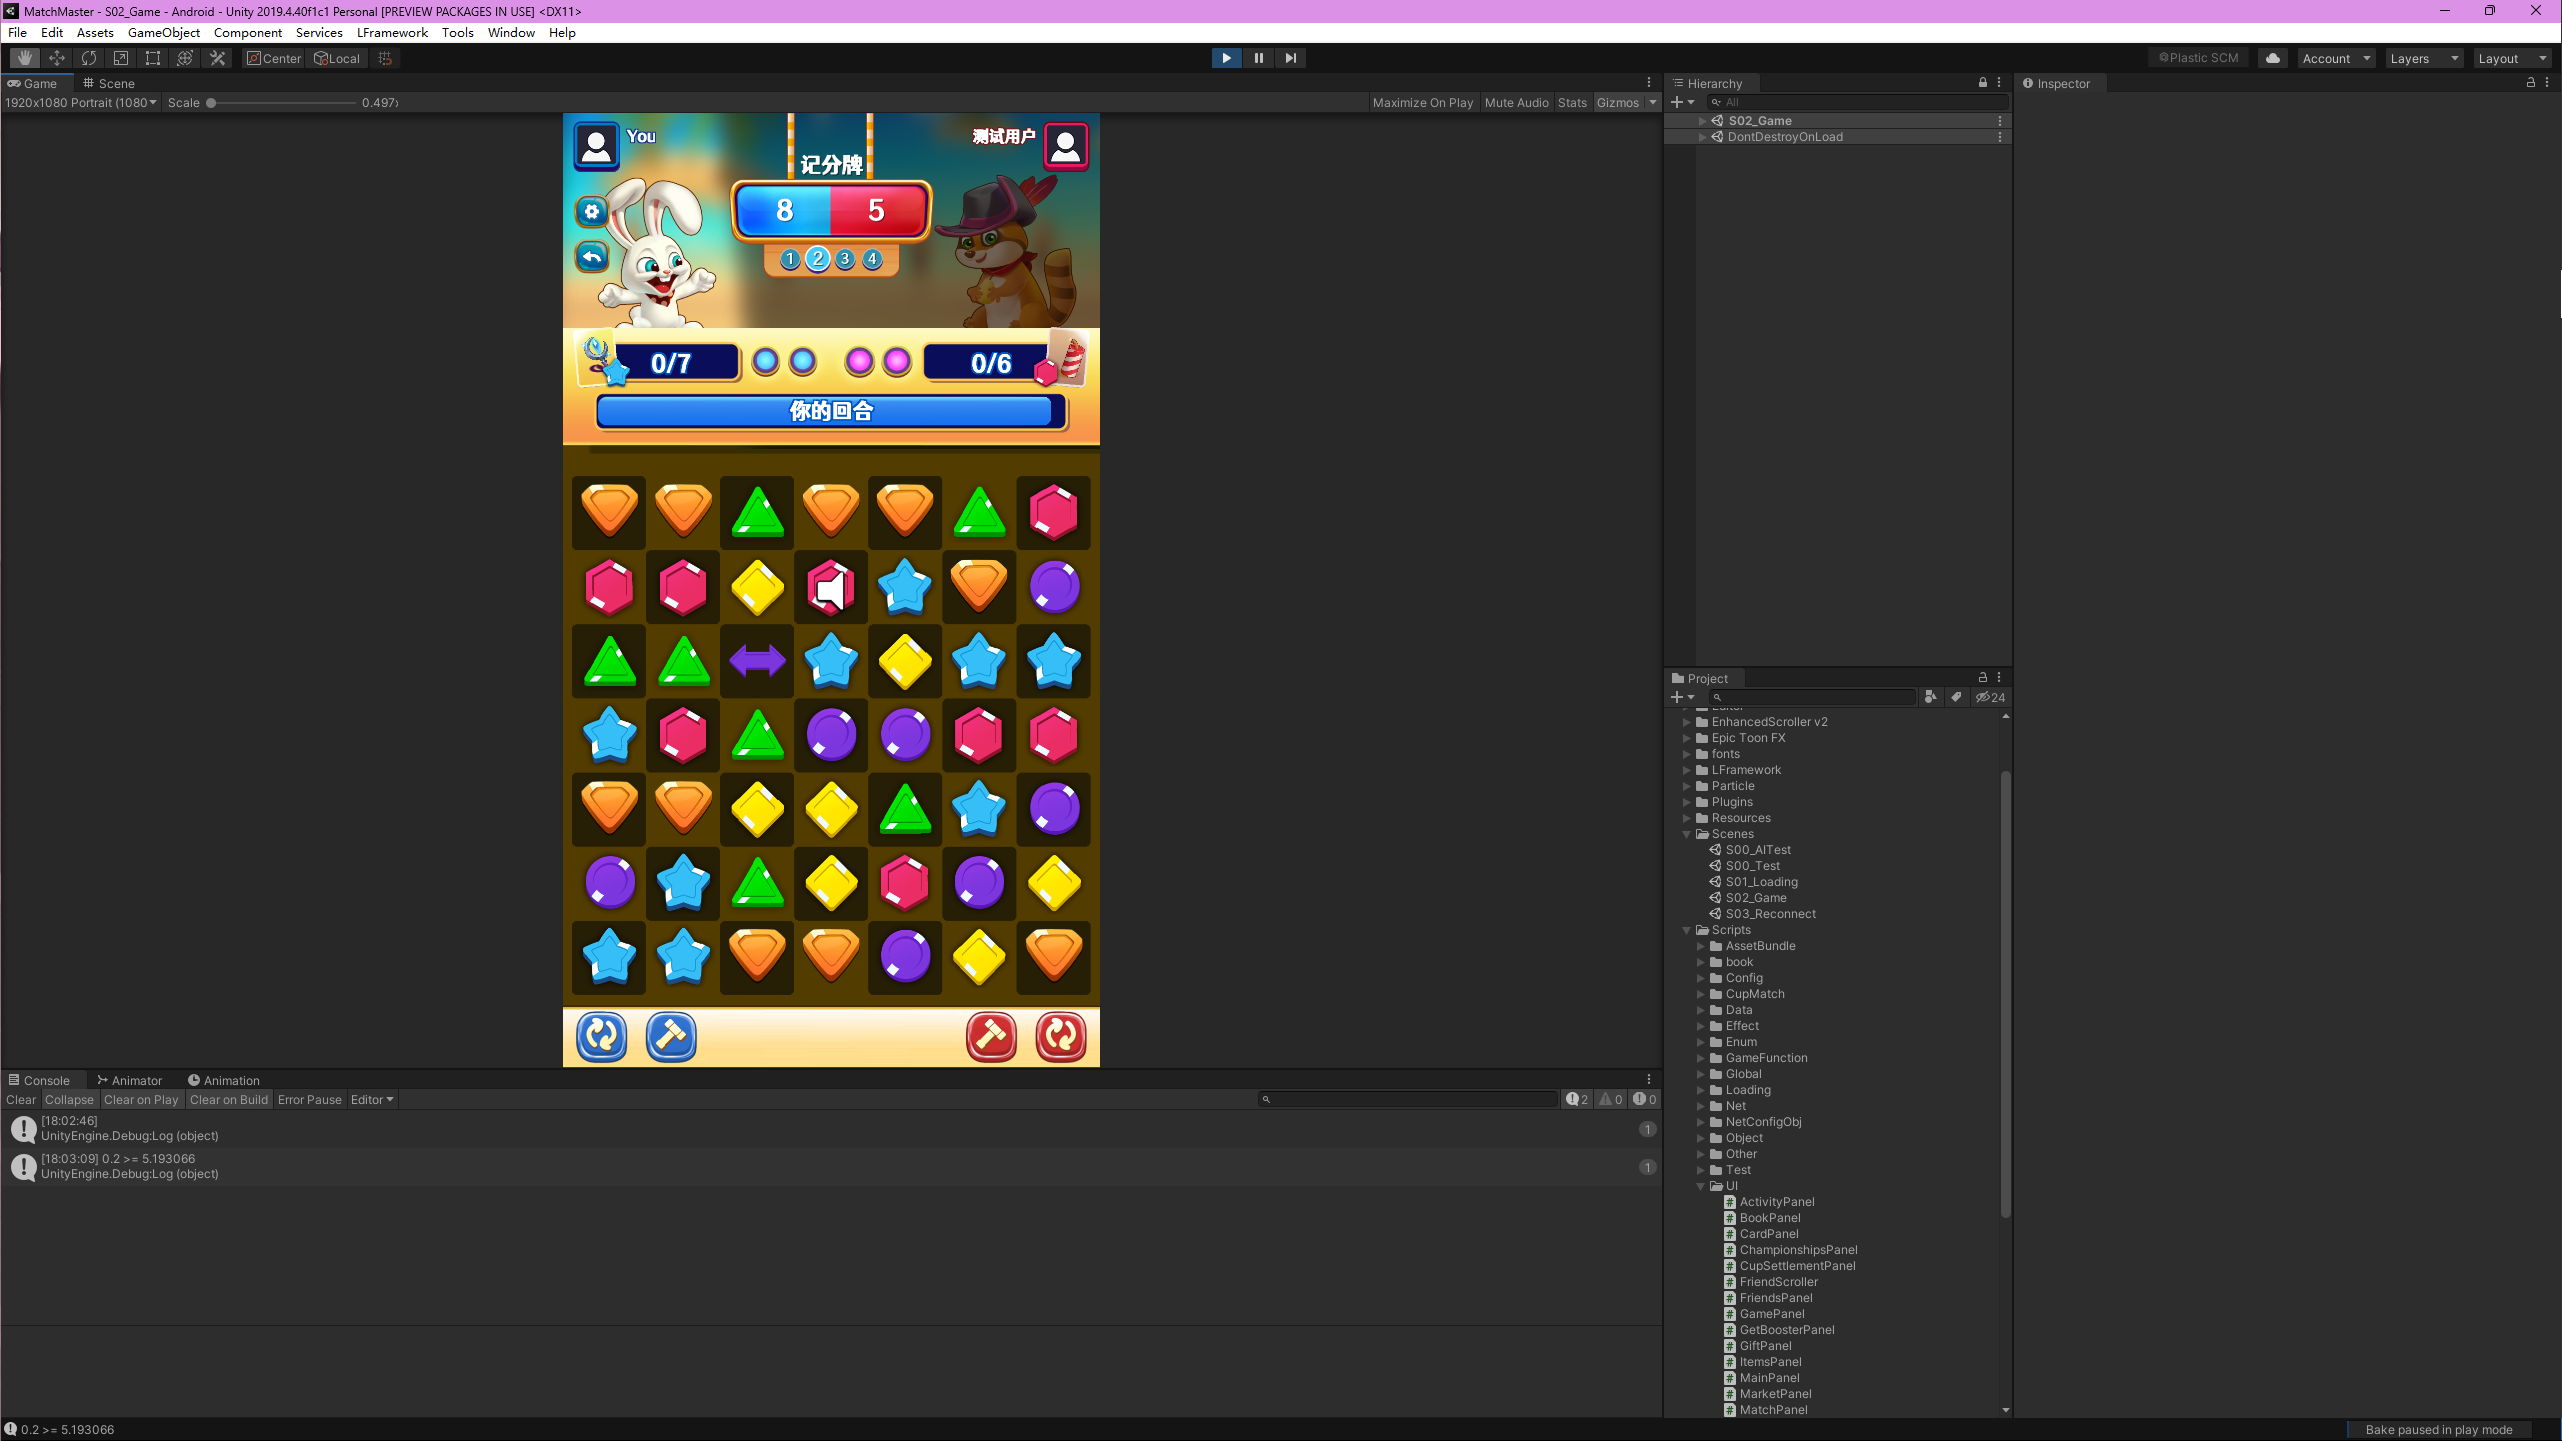Toggle grid snapping icon
2562x1441 pixels.
pyautogui.click(x=385, y=58)
